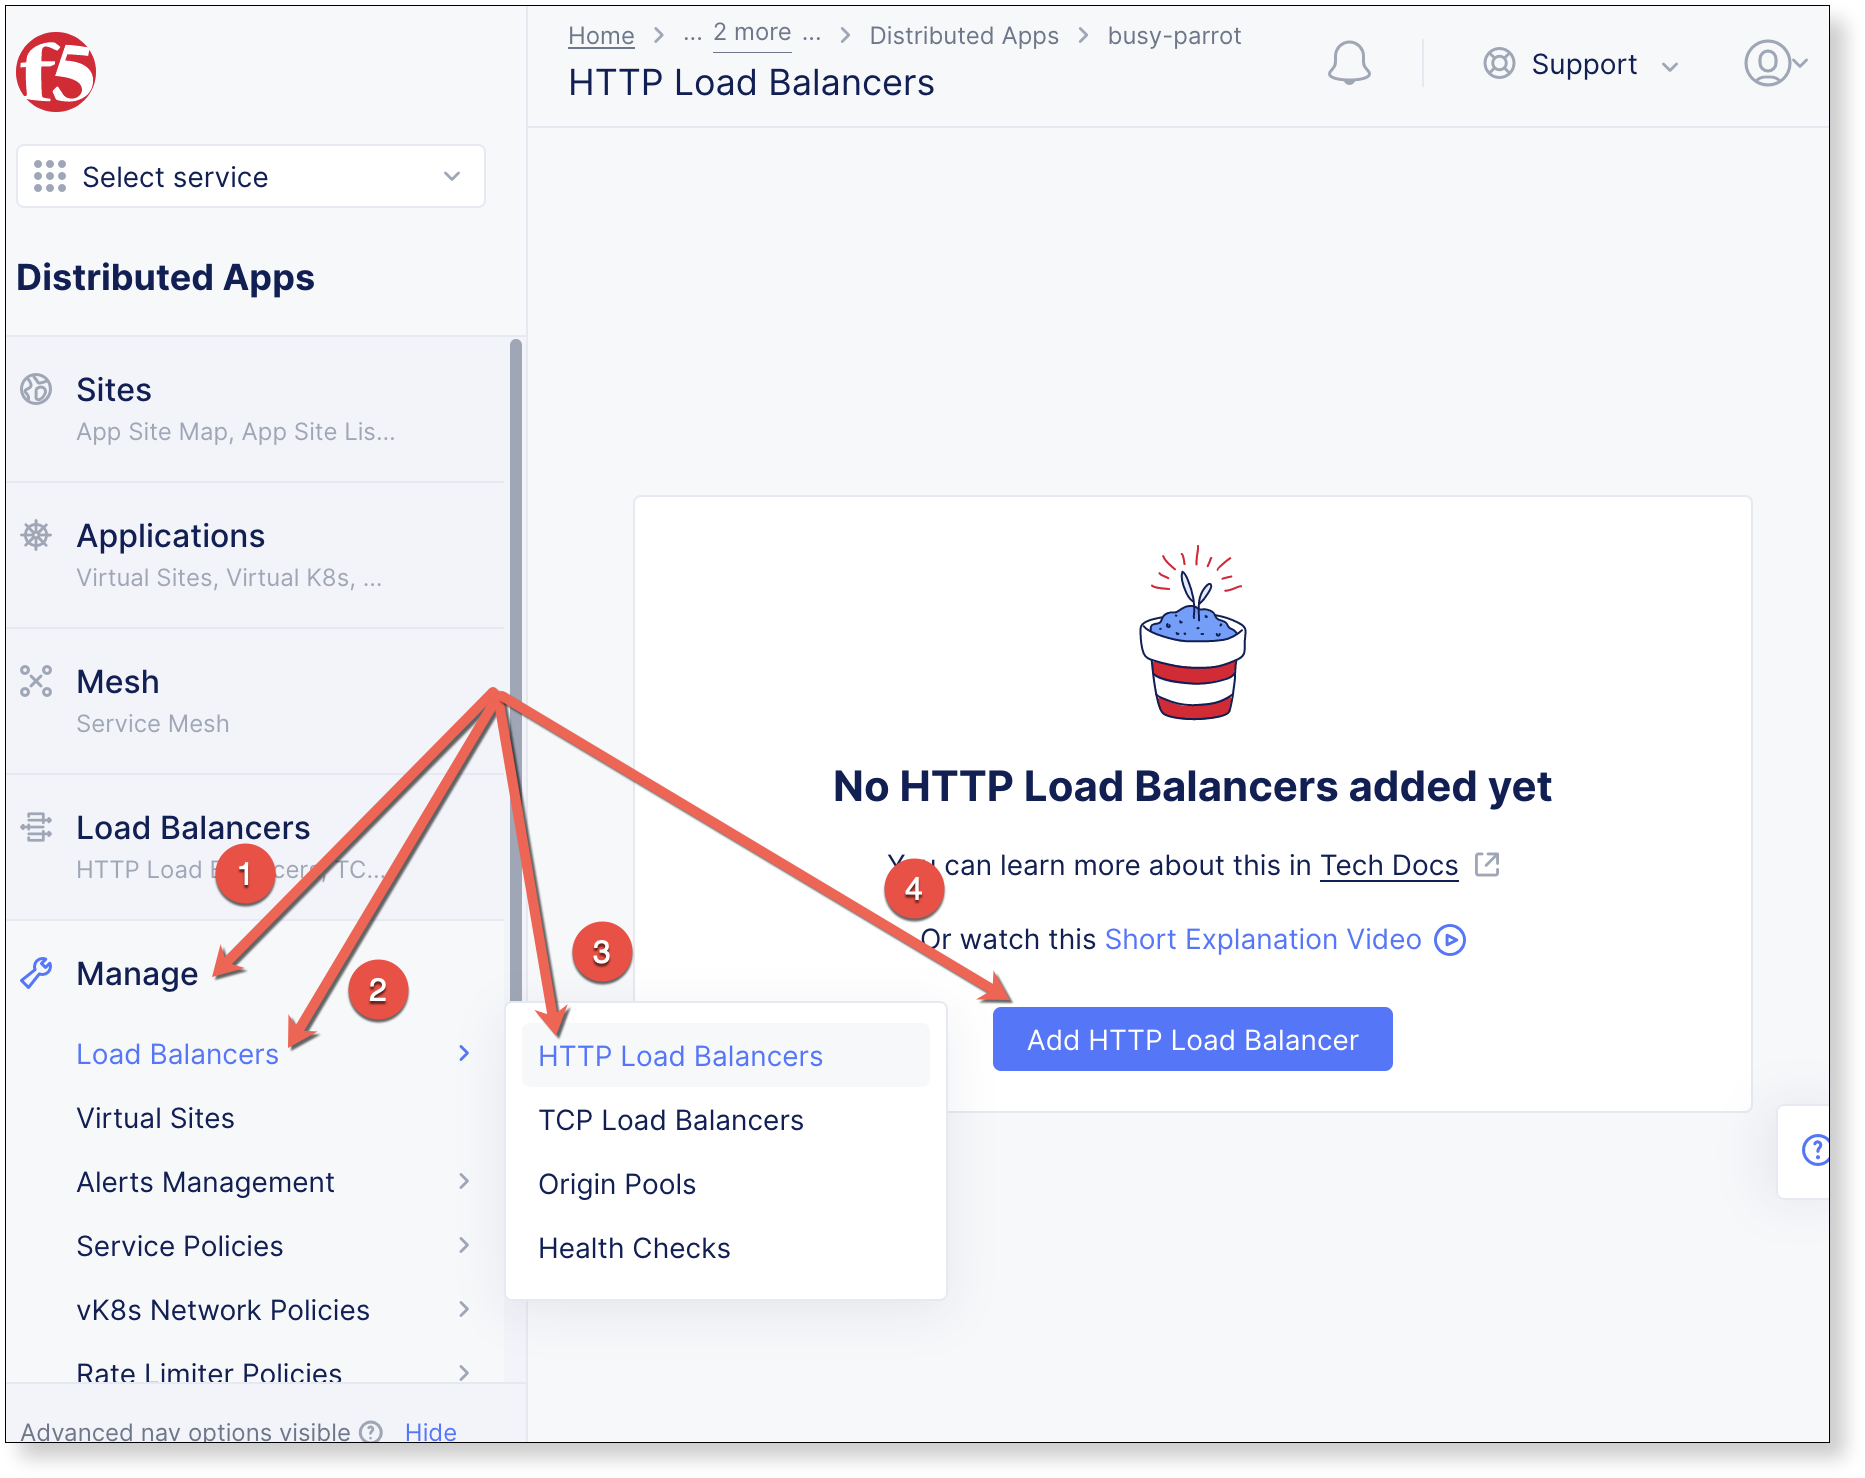Viewport: 1865px width, 1478px height.
Task: Open the Select service dropdown
Action: coord(251,177)
